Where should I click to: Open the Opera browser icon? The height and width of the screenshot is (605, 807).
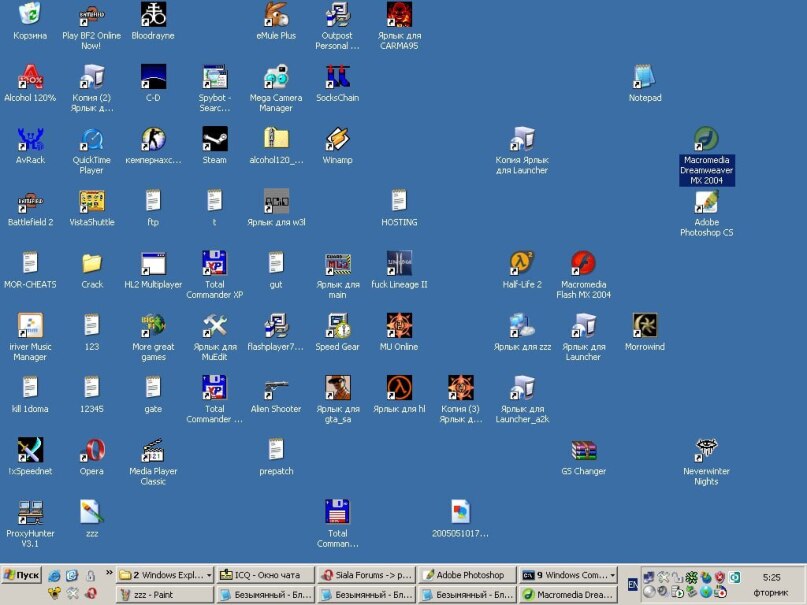(92, 450)
